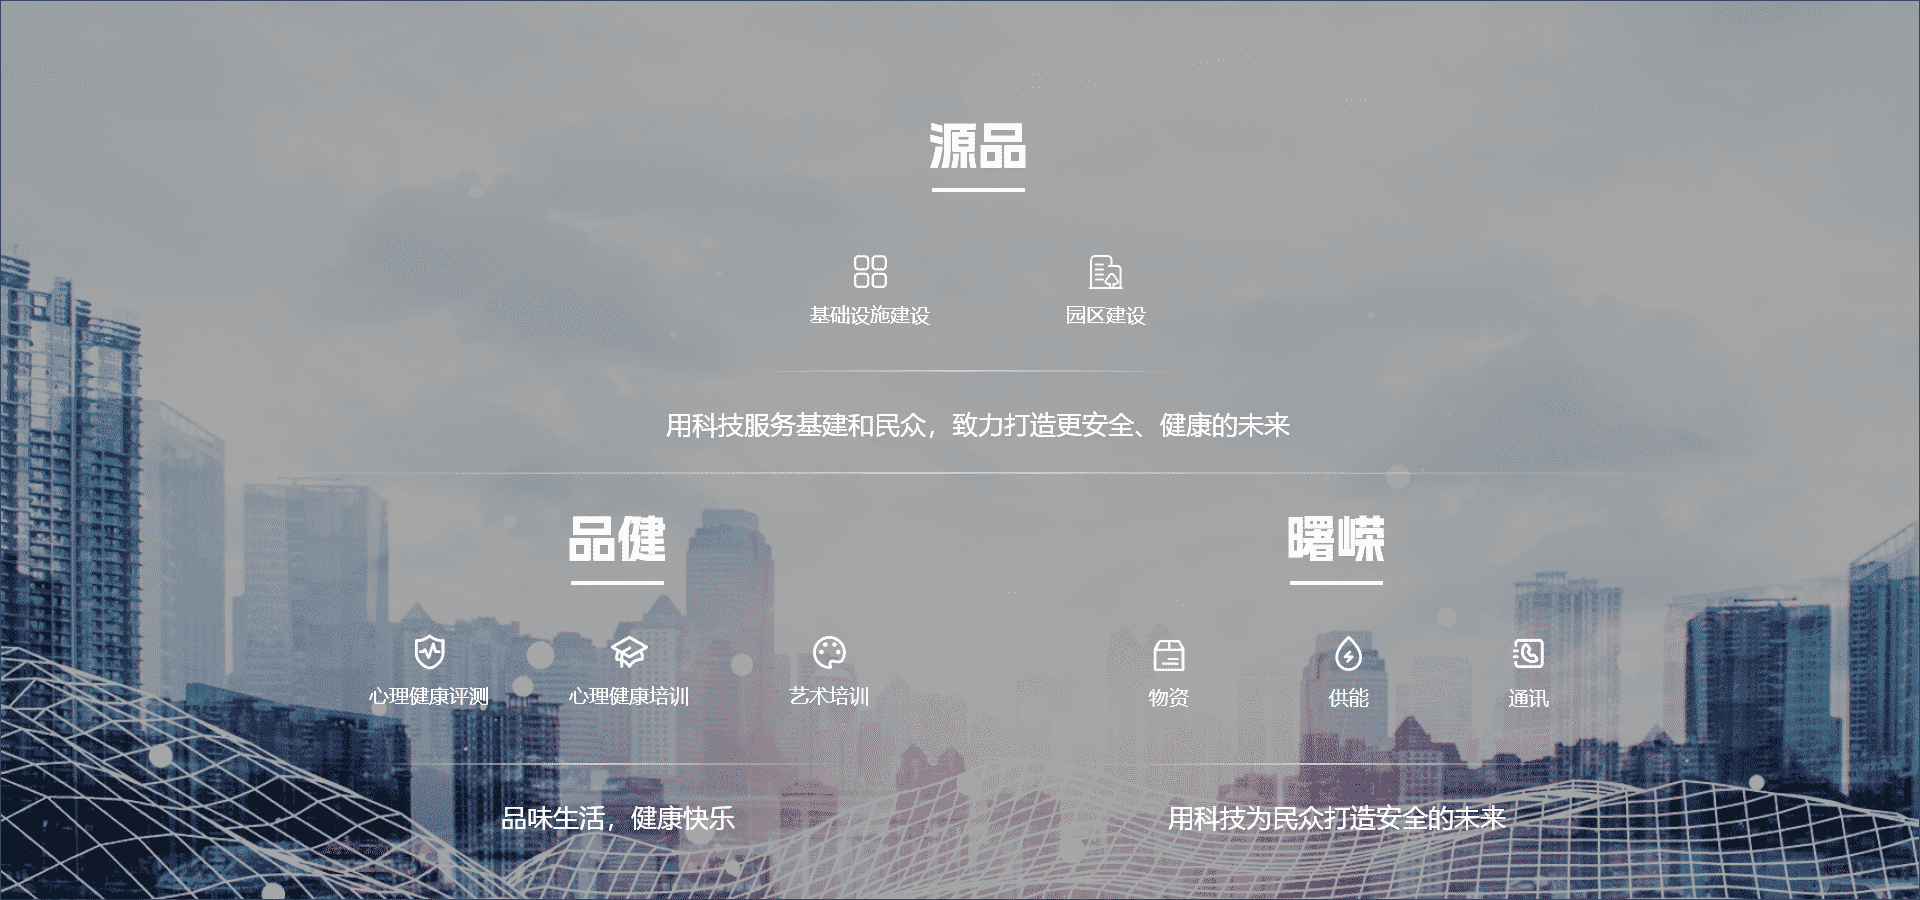Open the 供能 link
Image resolution: width=1920 pixels, height=900 pixels.
point(1348,698)
